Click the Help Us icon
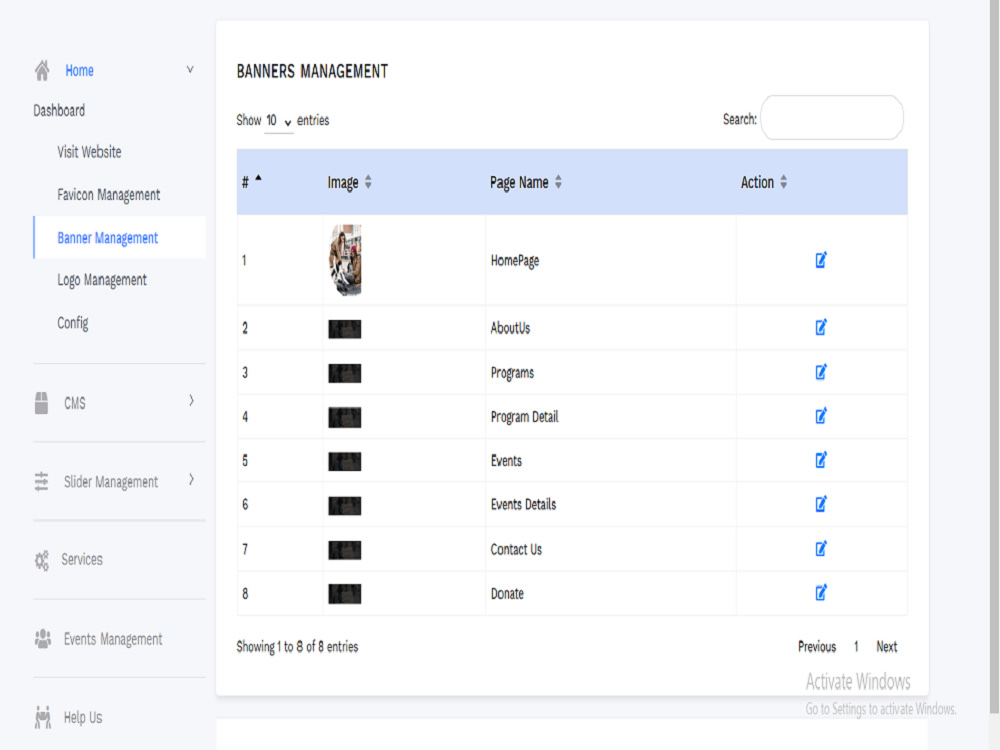Screen dimensions: 1000x750 click(x=43, y=717)
